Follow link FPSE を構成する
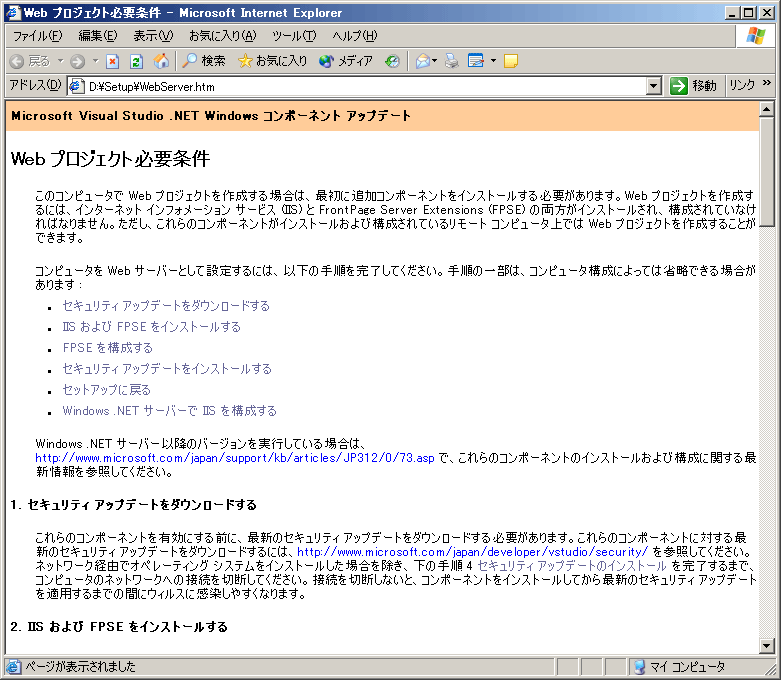781x680 pixels. pos(108,348)
